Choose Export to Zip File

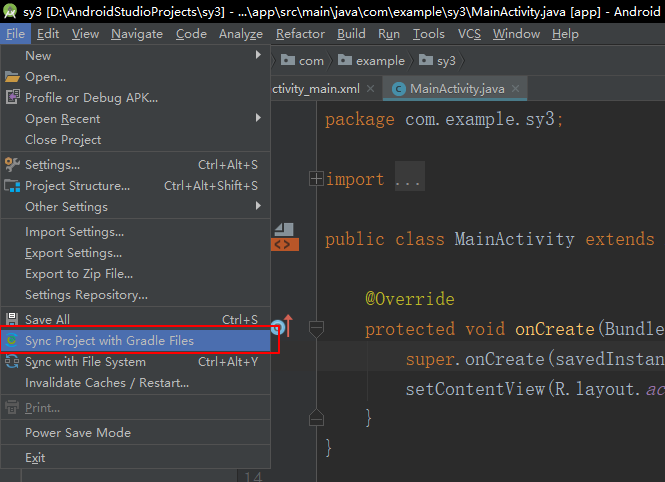pyautogui.click(x=135, y=274)
